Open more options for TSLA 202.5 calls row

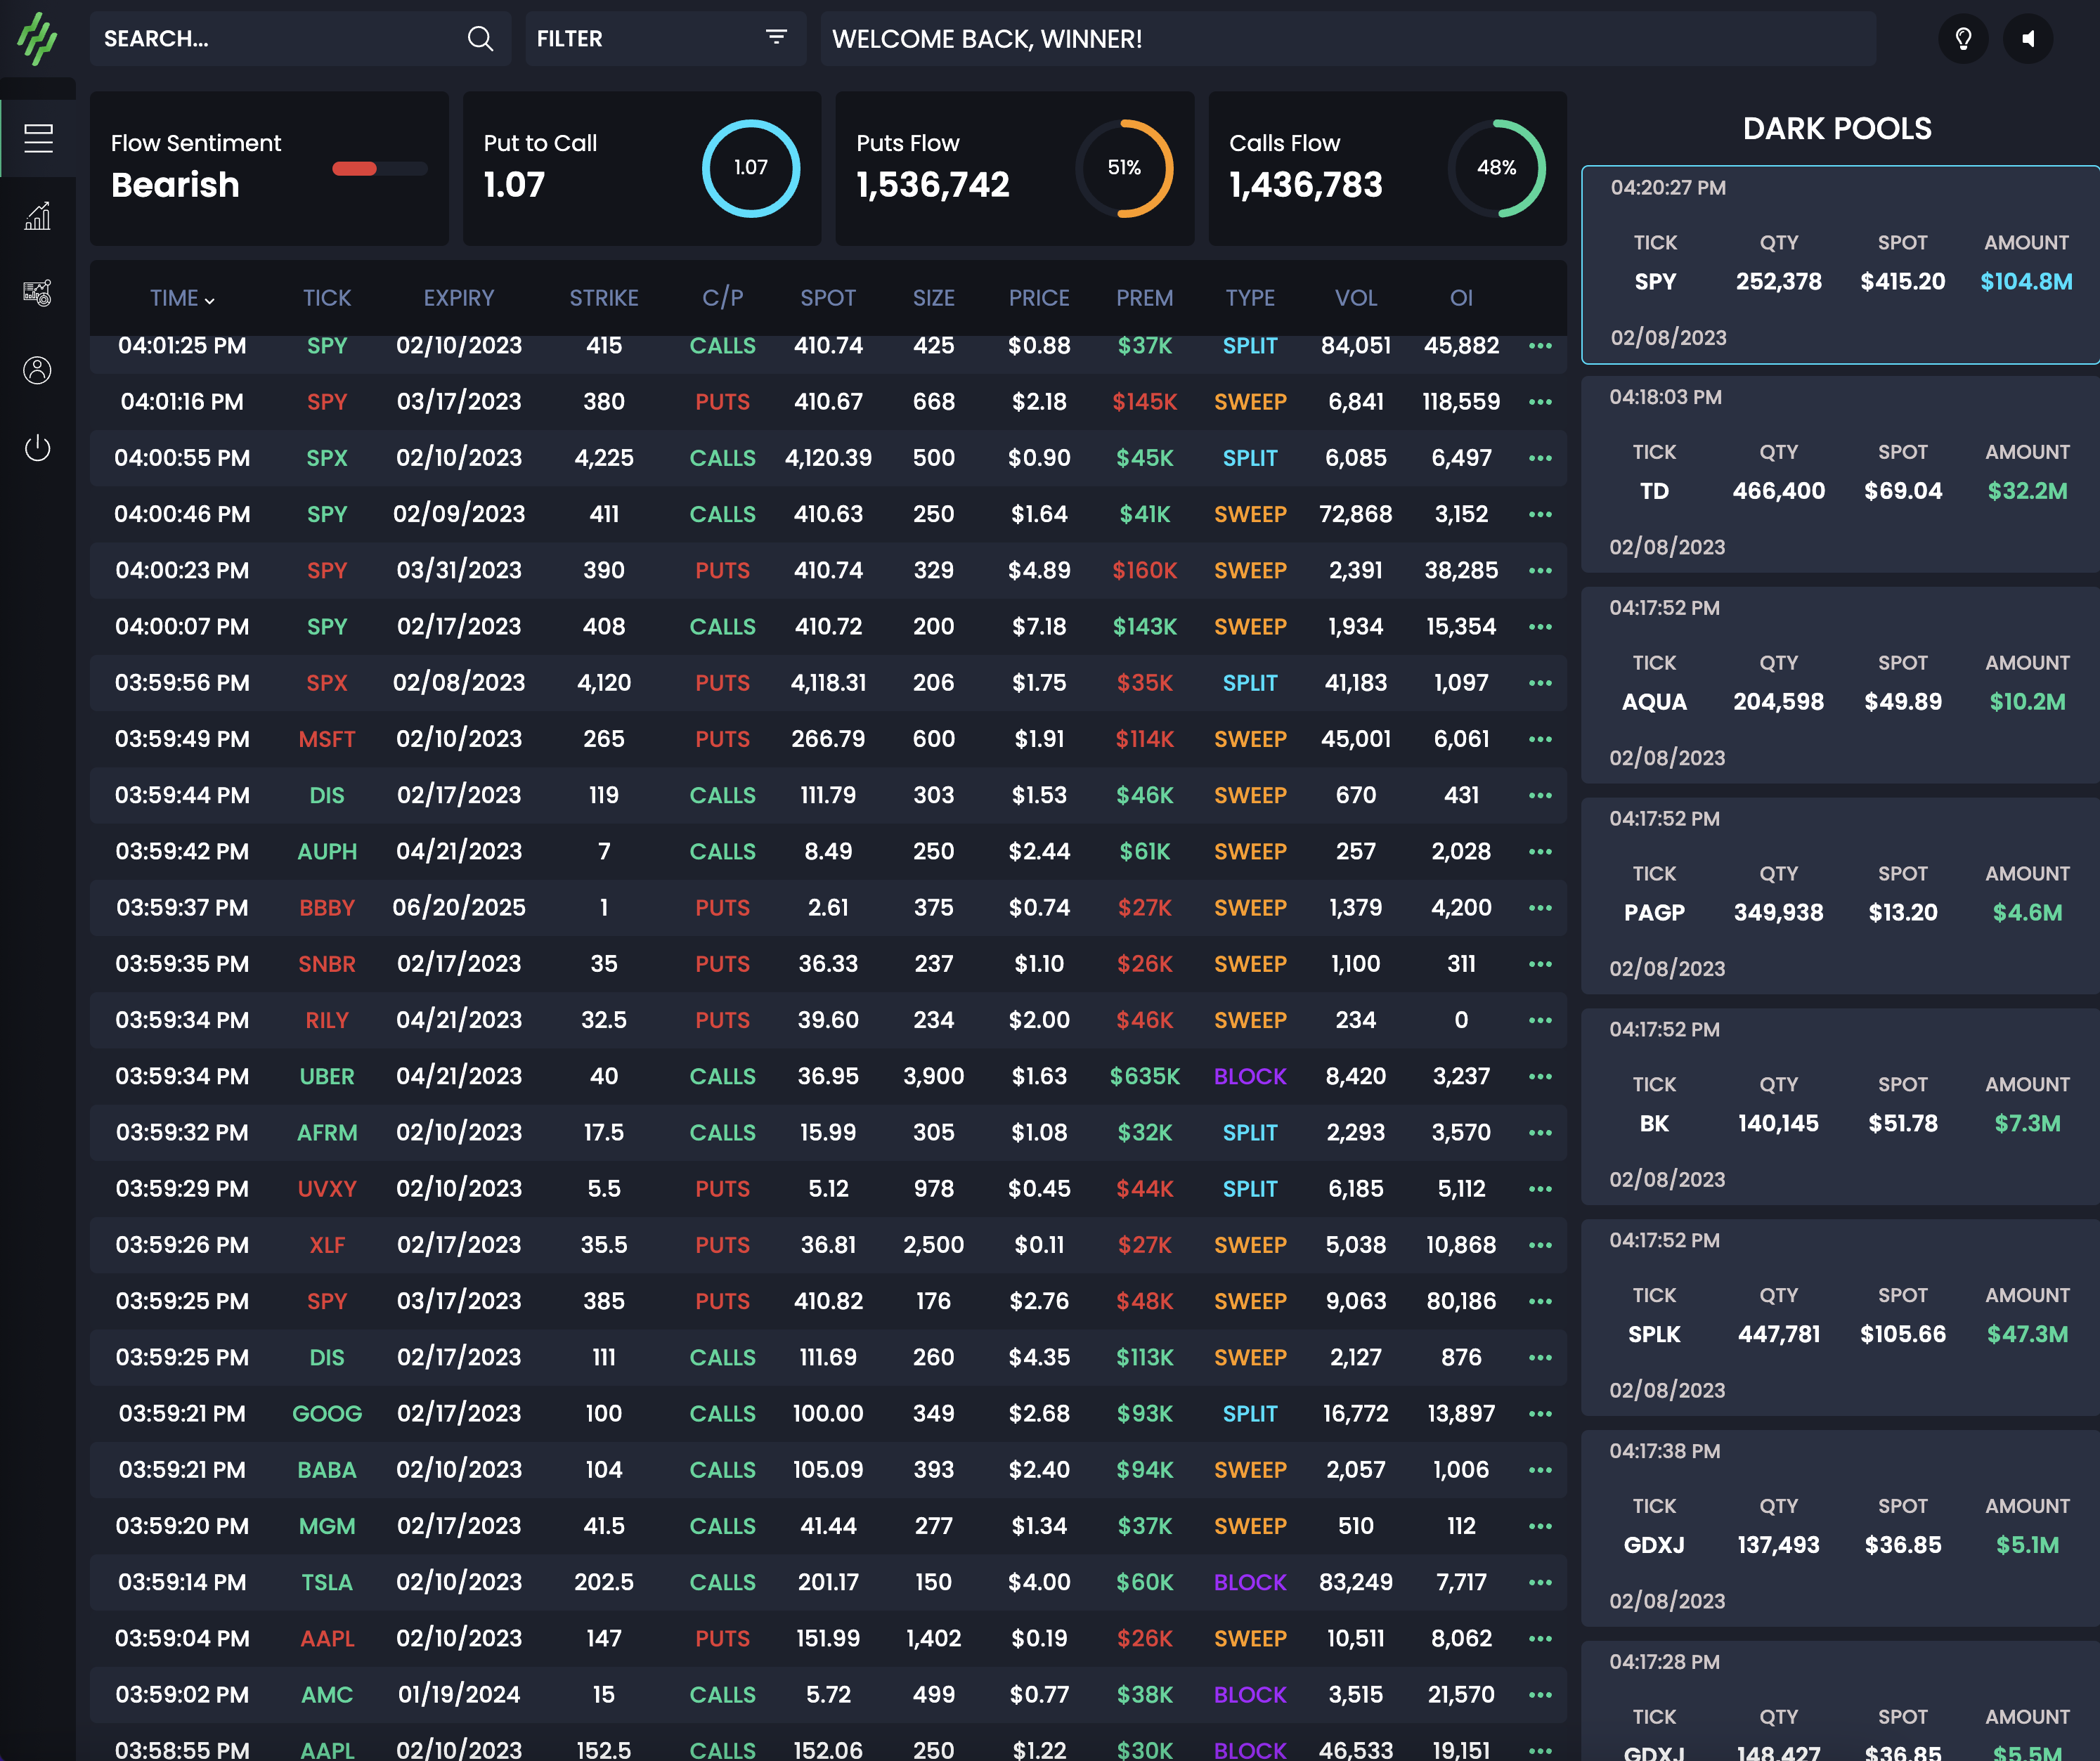[x=1540, y=1583]
